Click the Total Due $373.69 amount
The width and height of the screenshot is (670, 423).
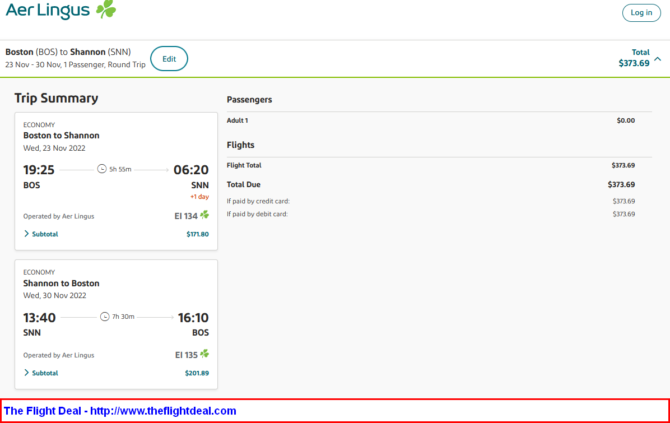pos(621,185)
